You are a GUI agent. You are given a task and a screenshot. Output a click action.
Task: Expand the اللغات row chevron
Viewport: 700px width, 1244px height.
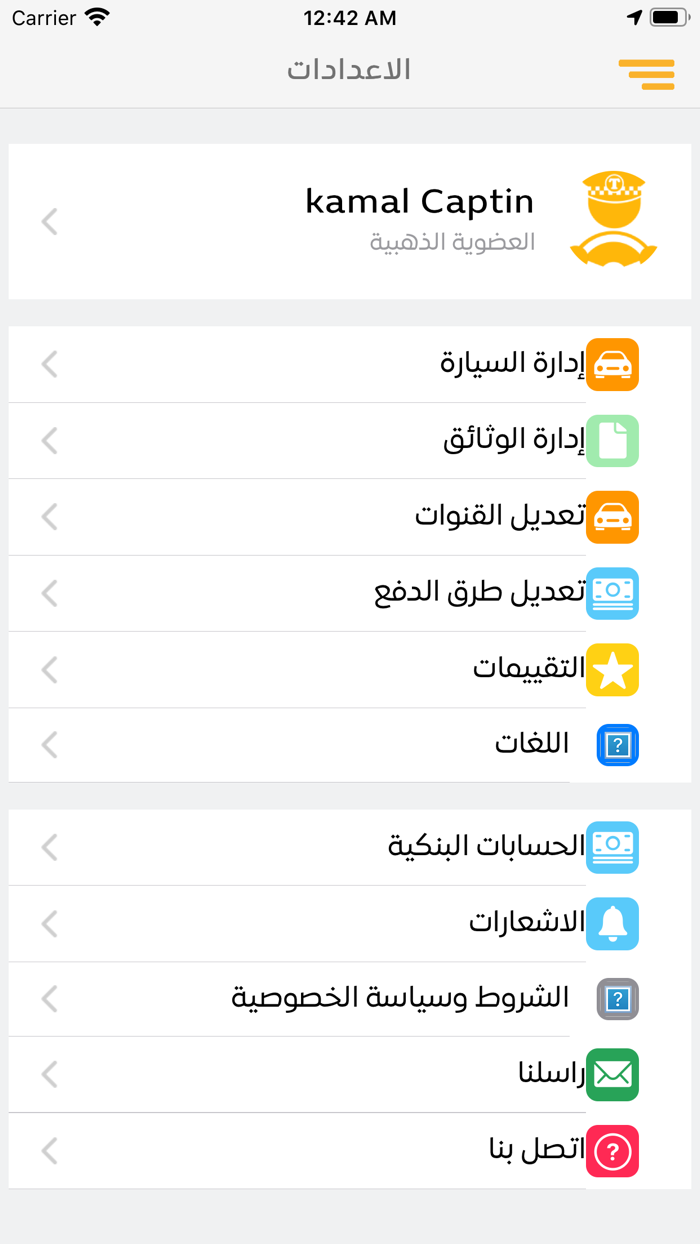(50, 745)
